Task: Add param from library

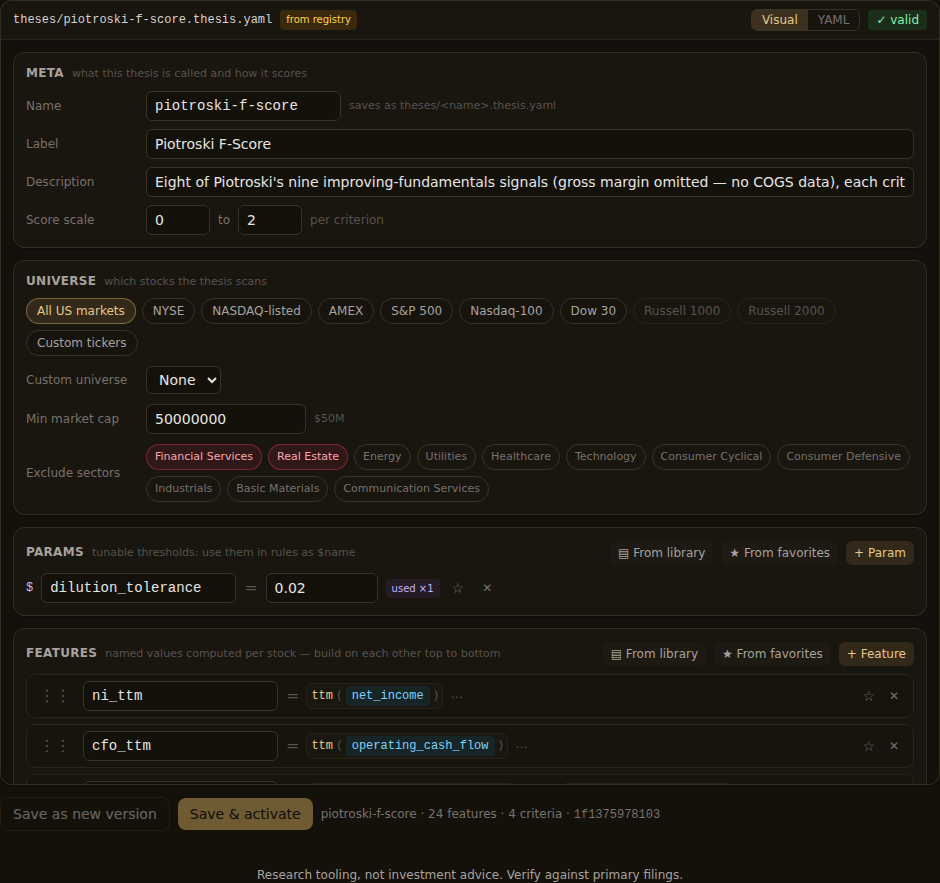Action: coord(662,553)
